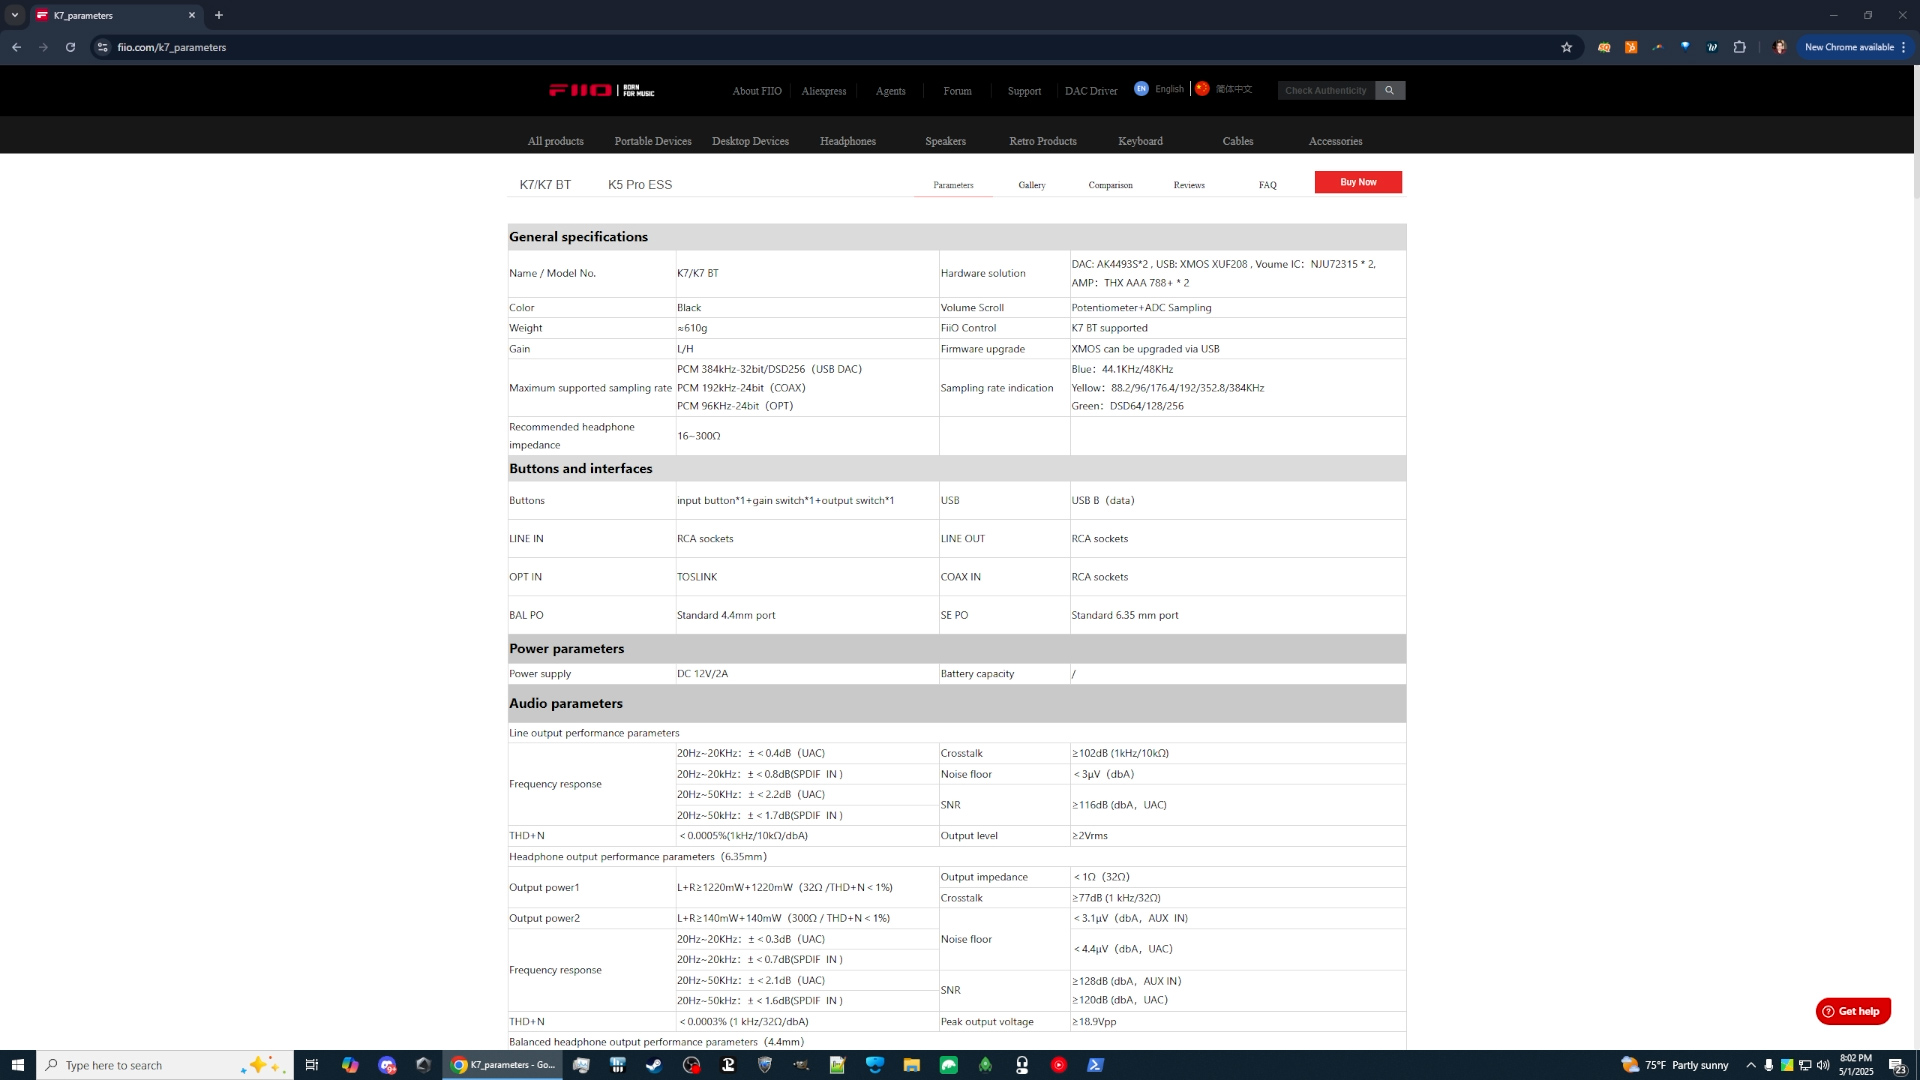1920x1080 pixels.
Task: Click the FiiO logo in the site header
Action: click(x=601, y=90)
